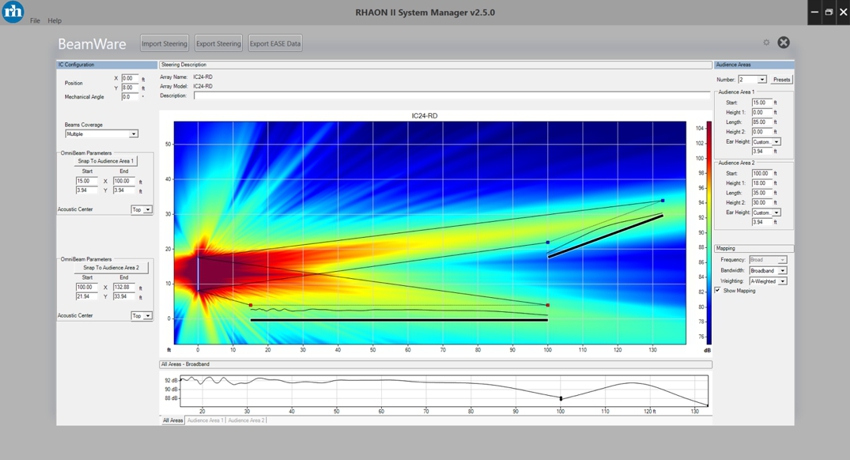Switch to Audience Area 2 tab
Screen dimensions: 850x460
click(246, 420)
